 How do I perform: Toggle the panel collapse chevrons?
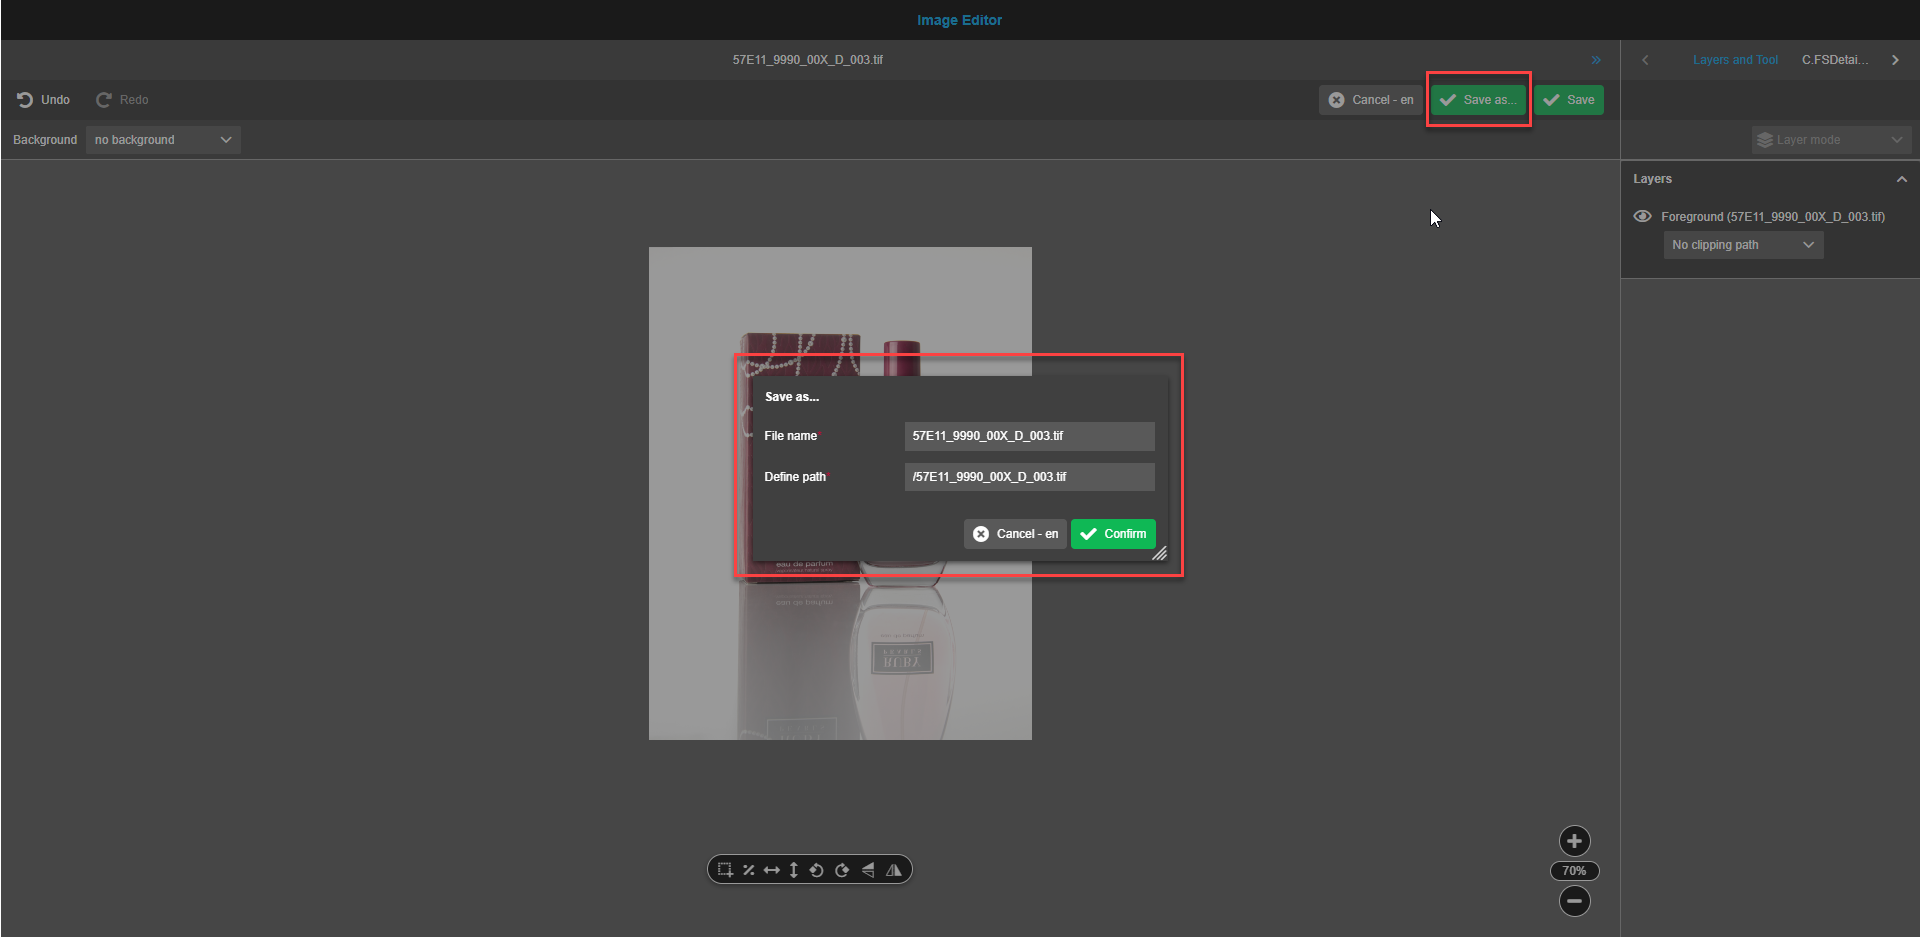pyautogui.click(x=1596, y=59)
